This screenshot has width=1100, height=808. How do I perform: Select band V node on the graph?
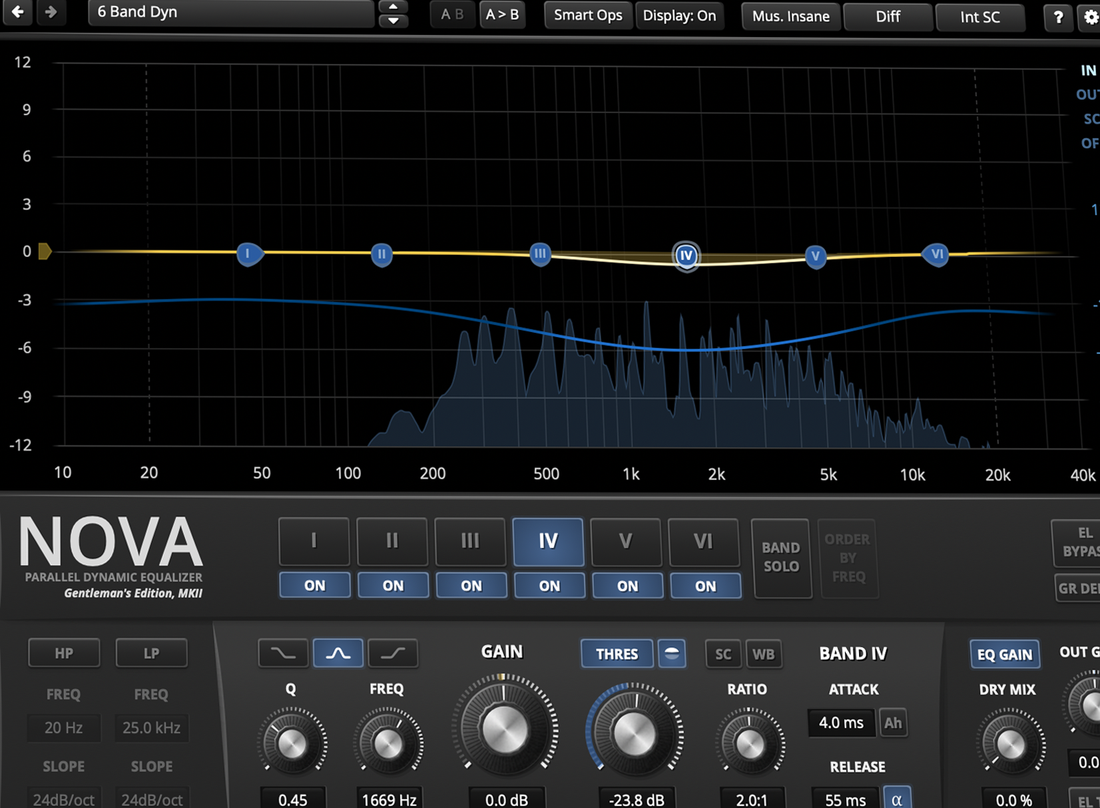click(815, 257)
